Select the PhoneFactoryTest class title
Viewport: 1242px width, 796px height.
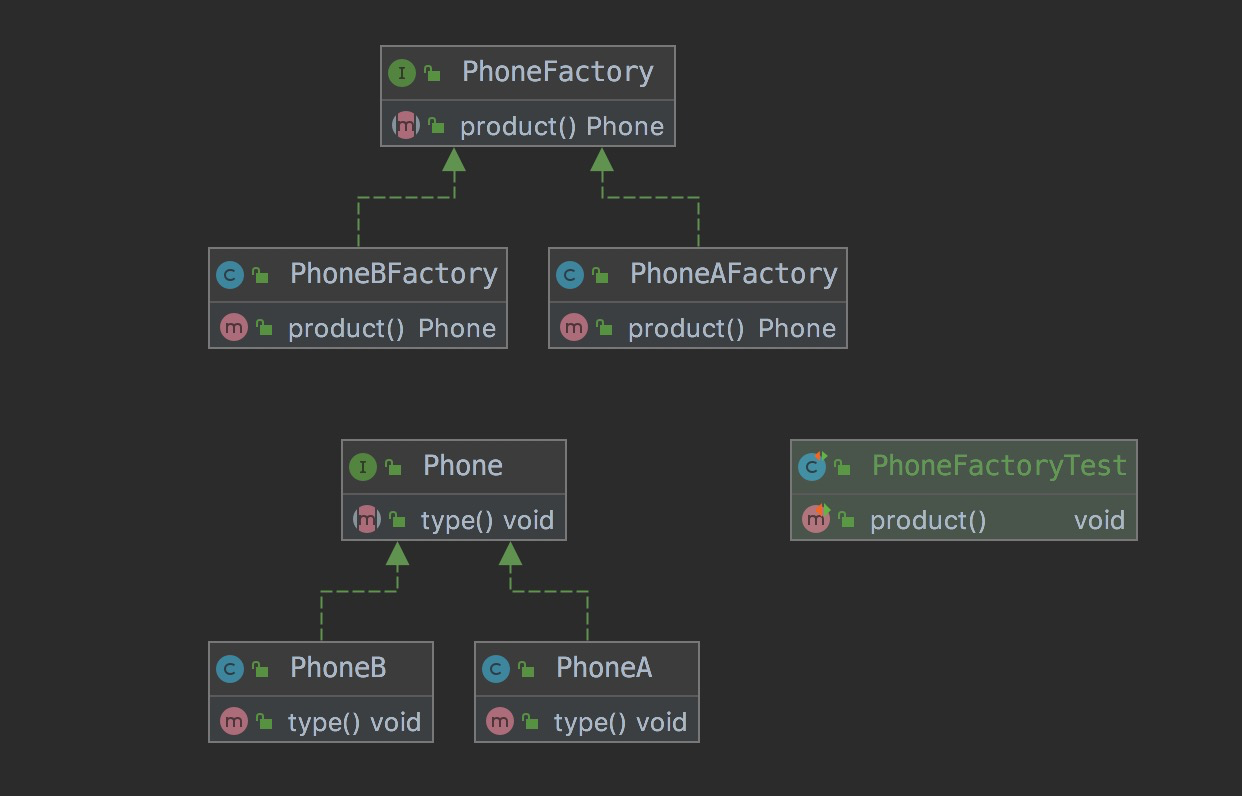tap(999, 466)
